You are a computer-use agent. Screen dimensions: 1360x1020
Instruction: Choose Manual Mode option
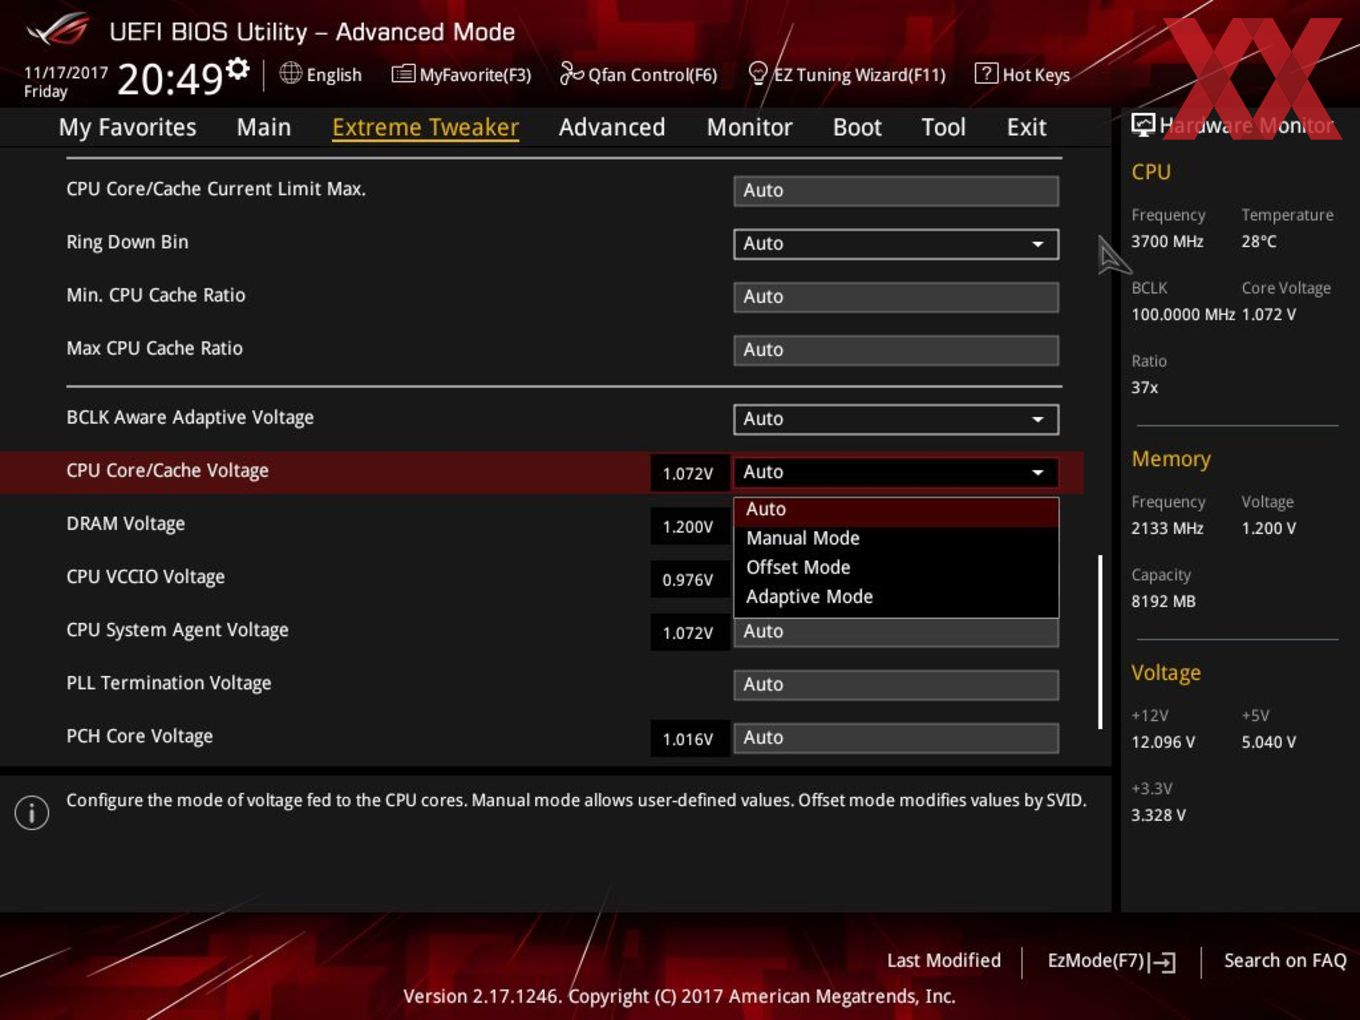pyautogui.click(x=896, y=538)
